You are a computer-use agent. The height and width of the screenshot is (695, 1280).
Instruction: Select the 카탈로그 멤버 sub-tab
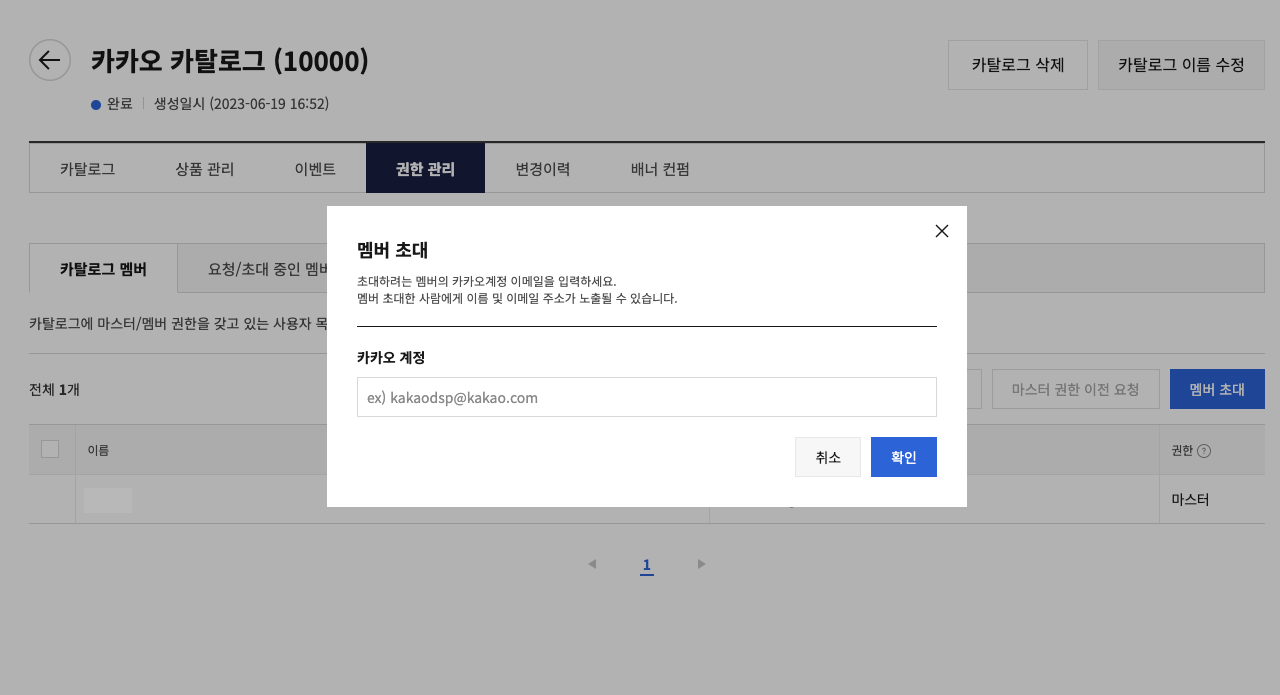pos(103,269)
